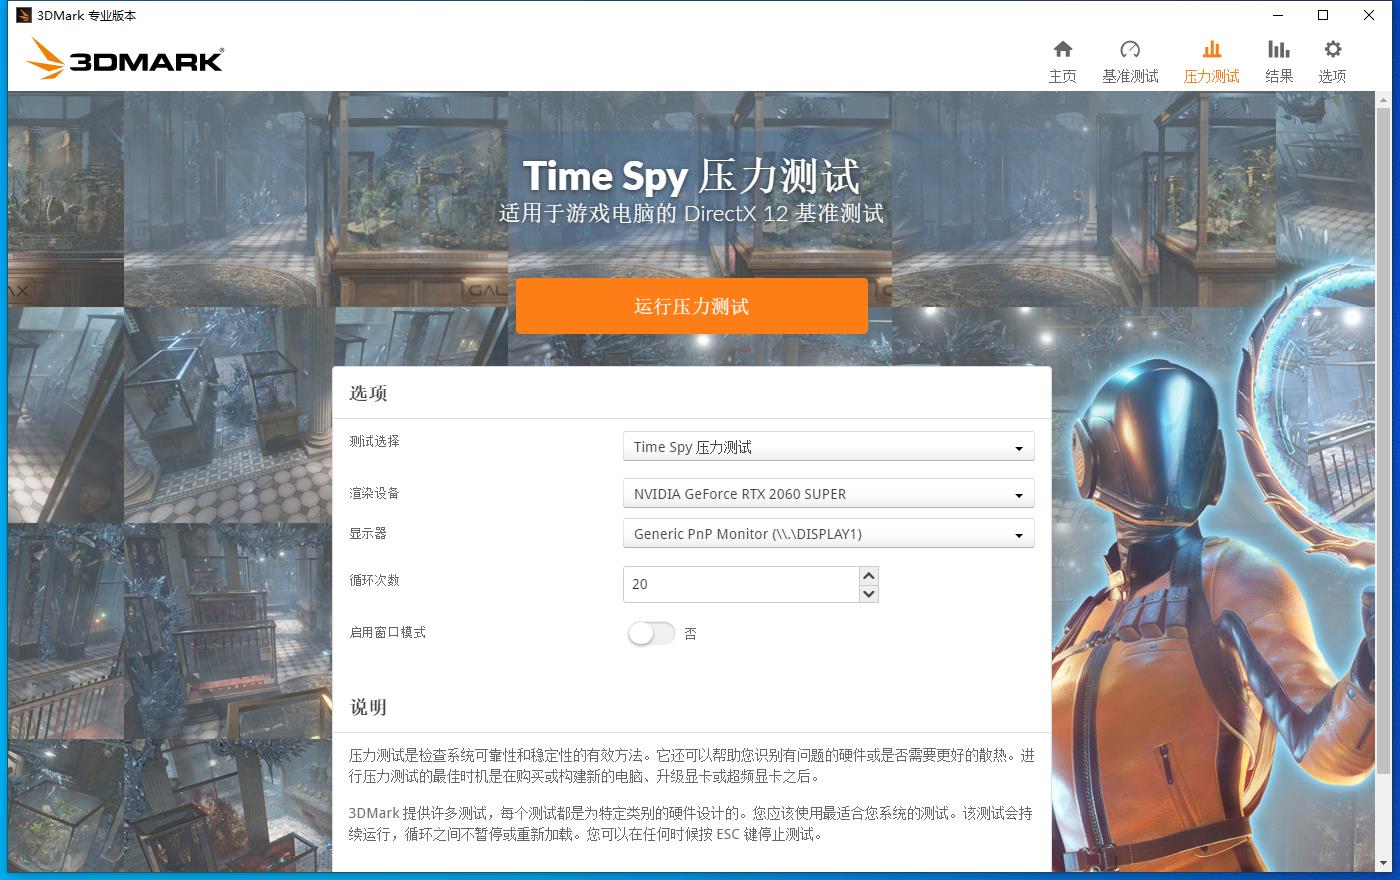Open the 主页 home icon
This screenshot has height=880, width=1400.
click(1063, 49)
